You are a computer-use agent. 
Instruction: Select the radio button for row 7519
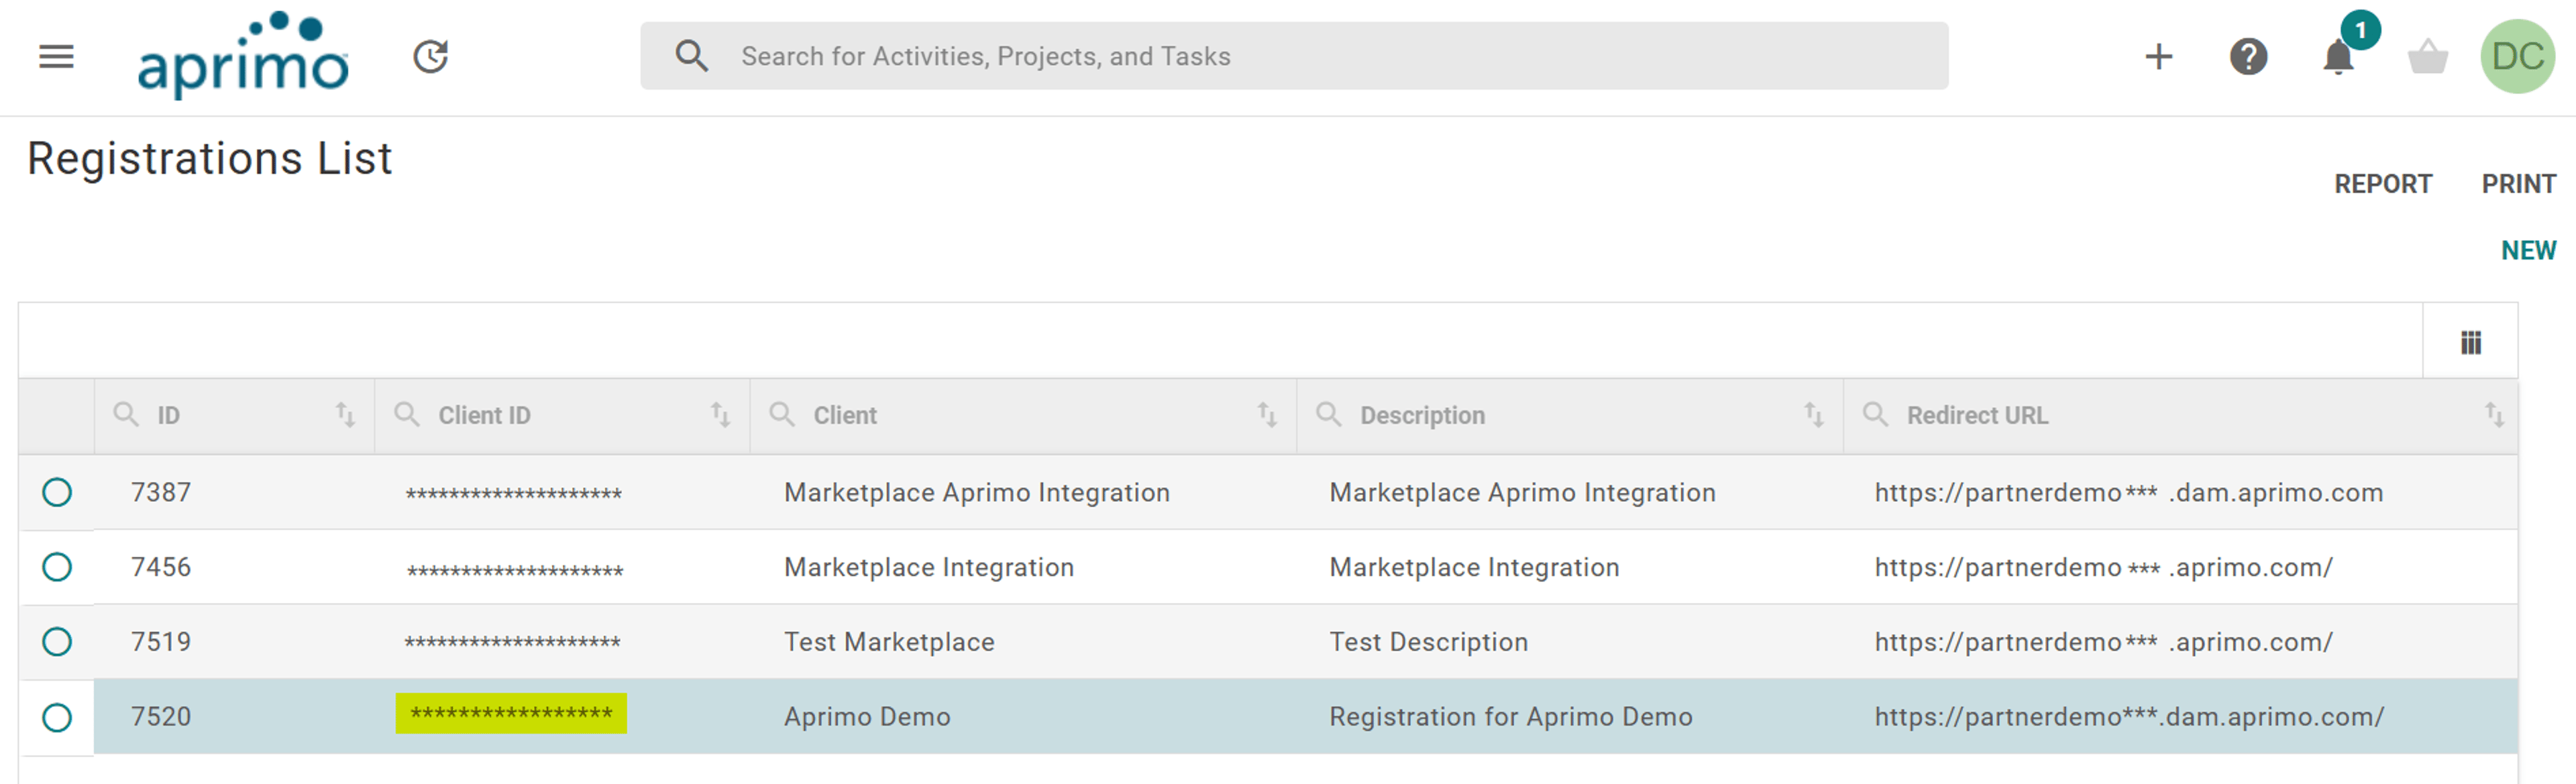pos(57,641)
